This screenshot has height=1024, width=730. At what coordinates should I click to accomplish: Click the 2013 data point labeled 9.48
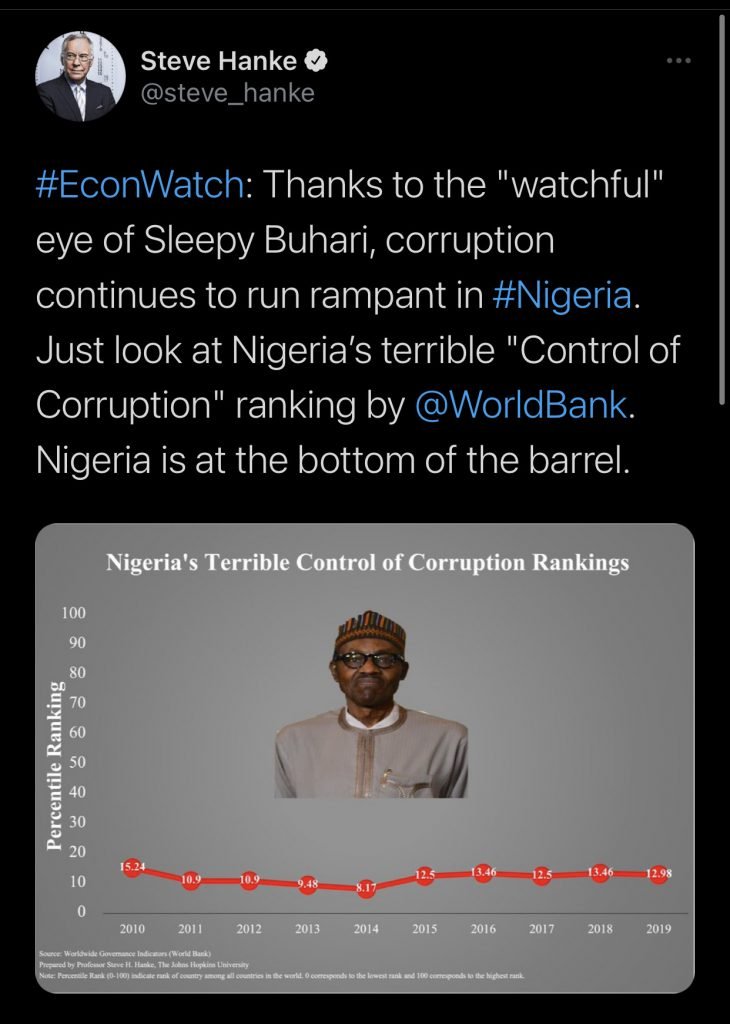click(308, 884)
